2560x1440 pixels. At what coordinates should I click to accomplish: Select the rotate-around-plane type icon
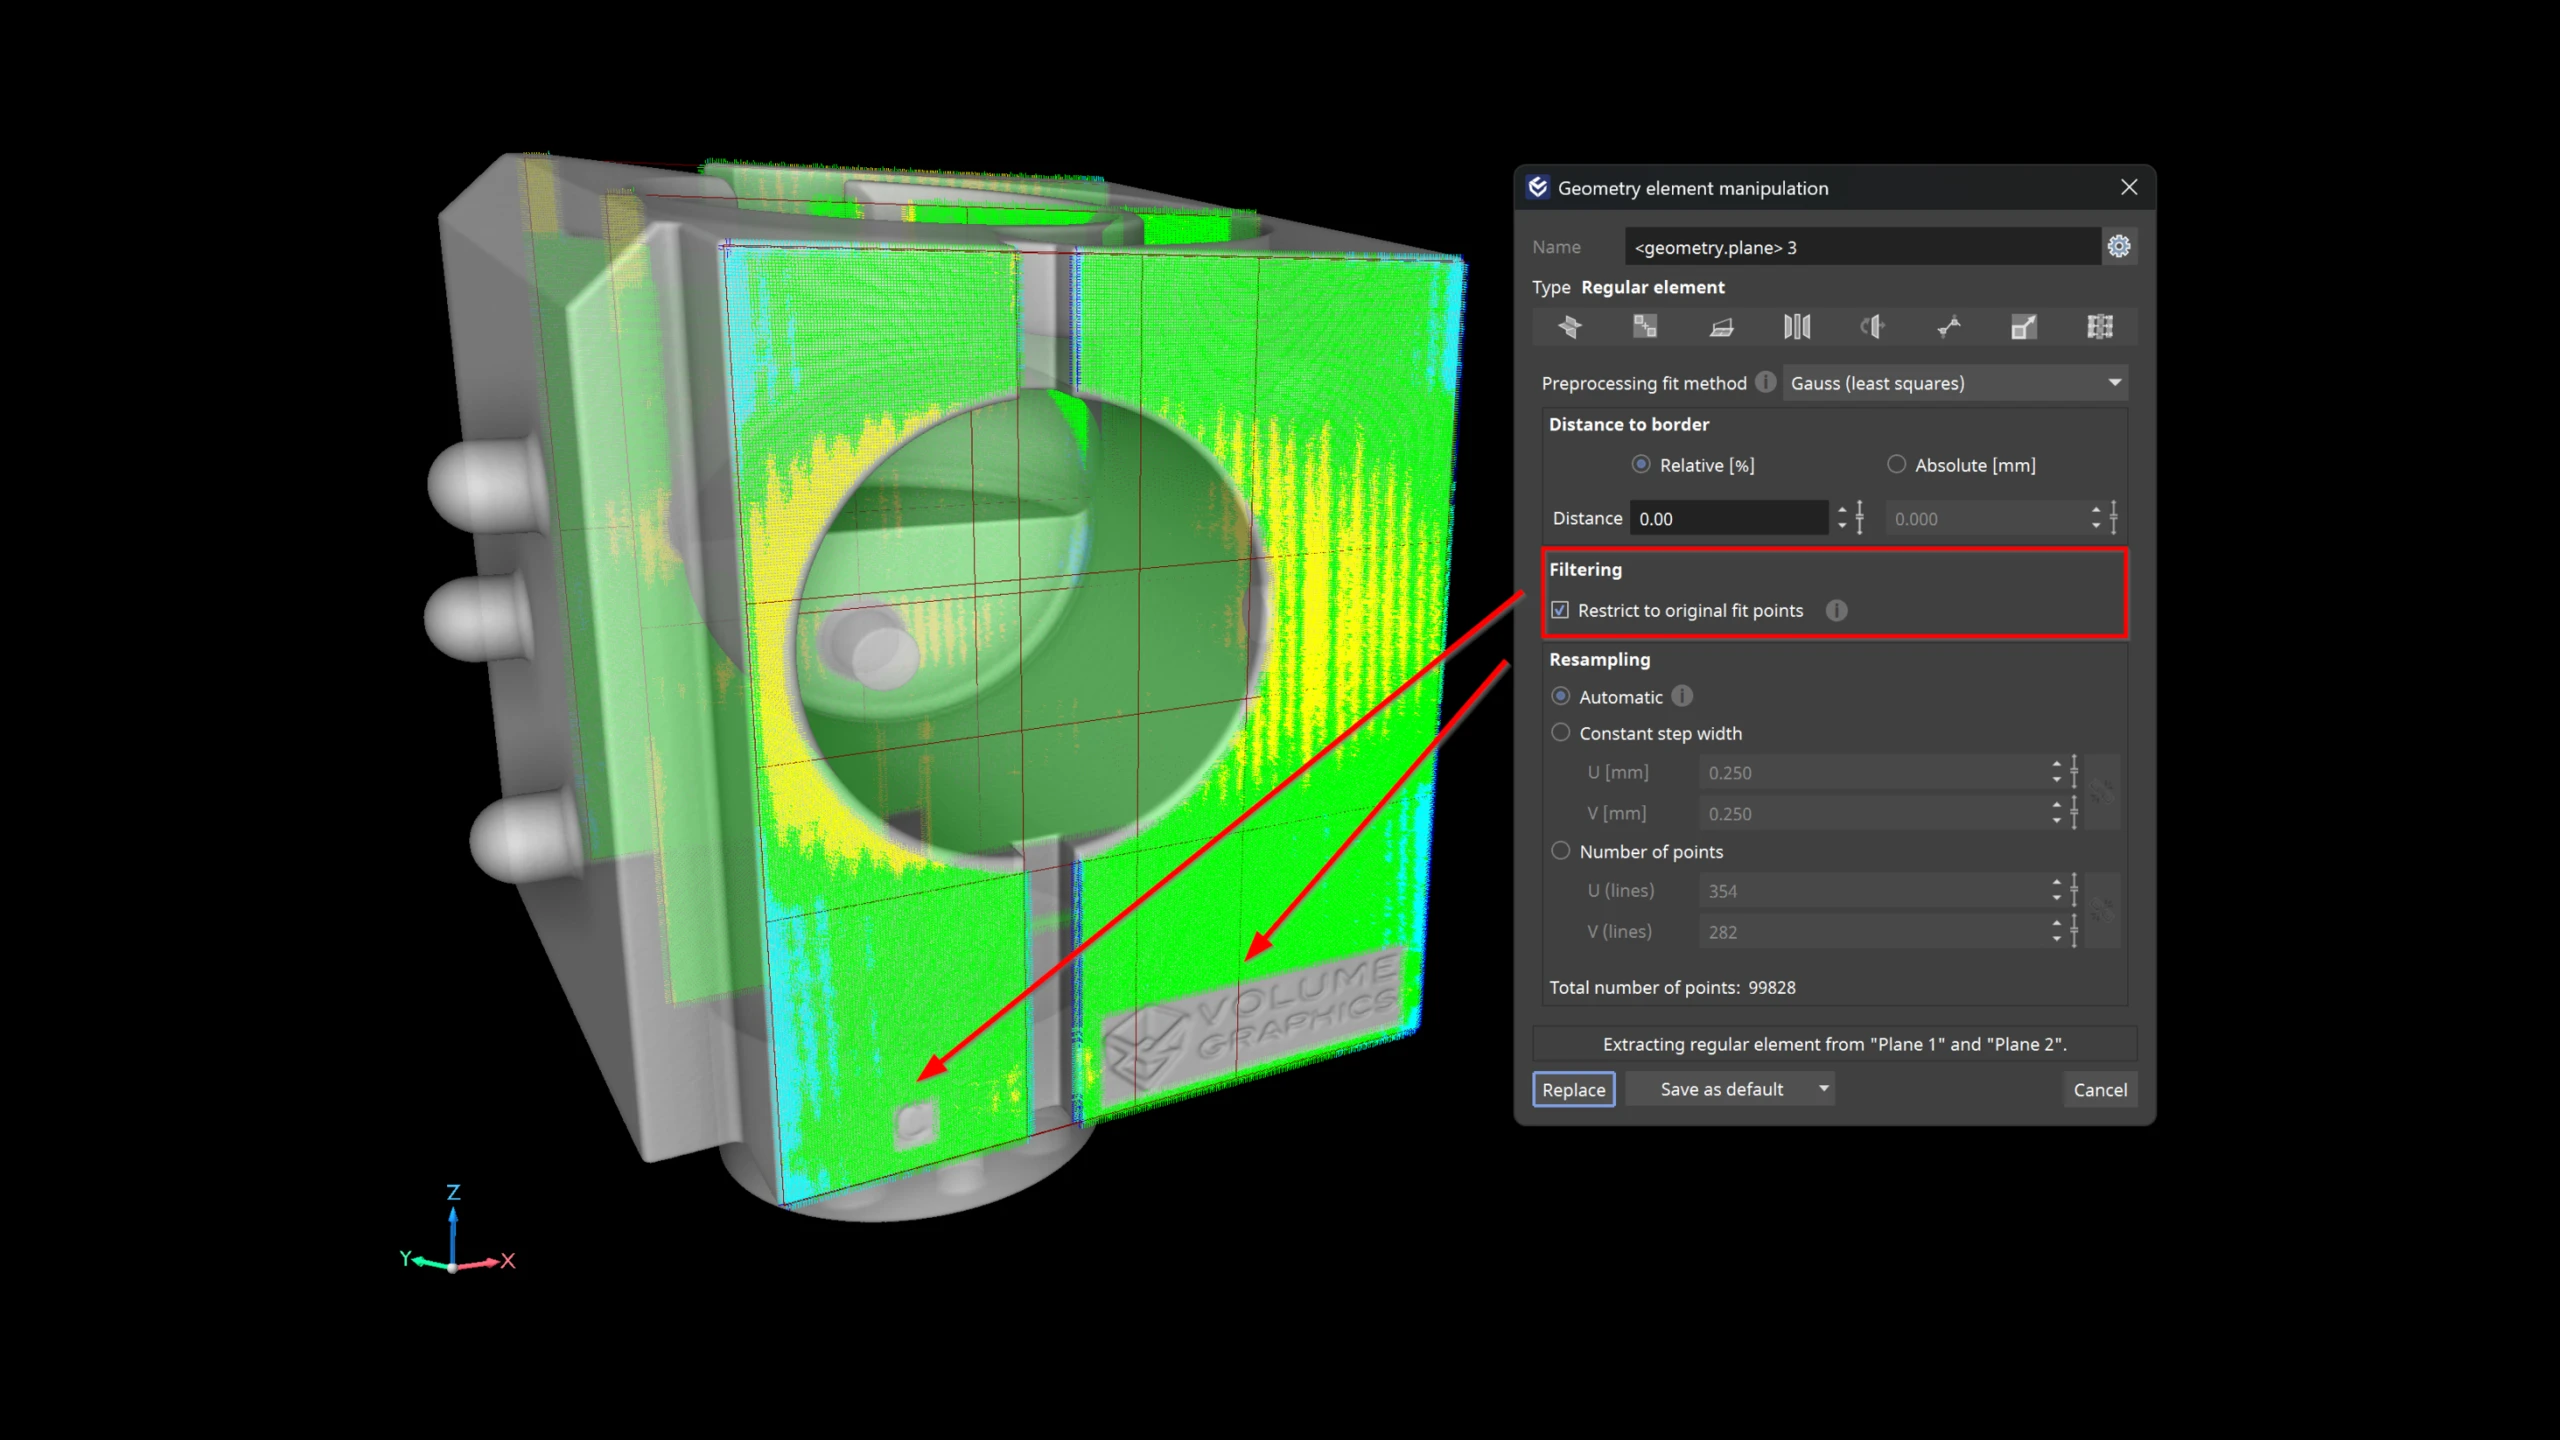tap(1873, 327)
